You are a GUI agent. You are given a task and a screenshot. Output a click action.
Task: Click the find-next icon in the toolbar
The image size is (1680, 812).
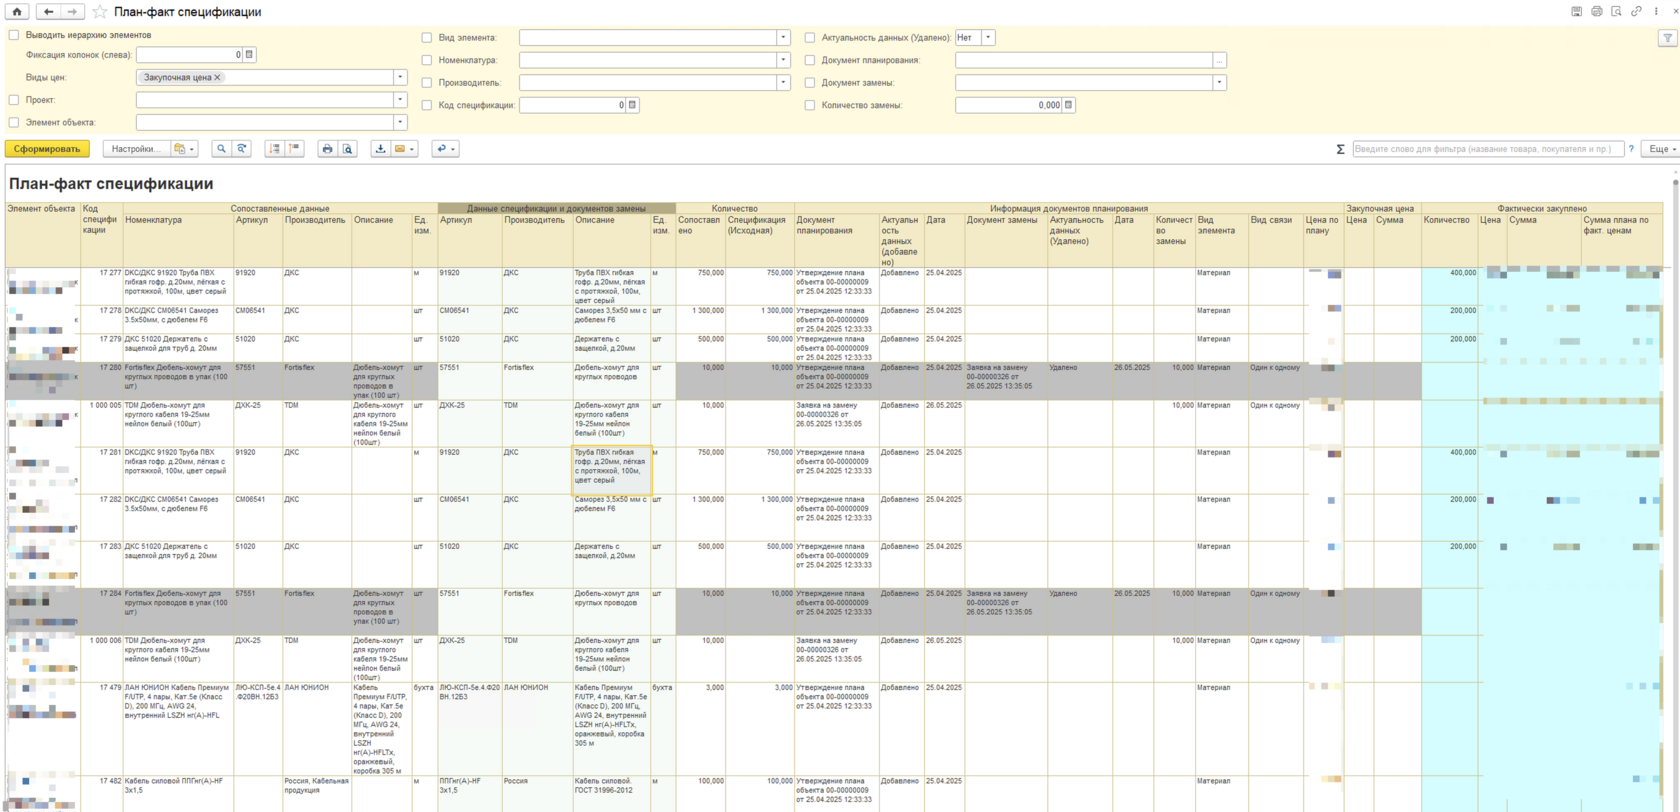click(242, 149)
